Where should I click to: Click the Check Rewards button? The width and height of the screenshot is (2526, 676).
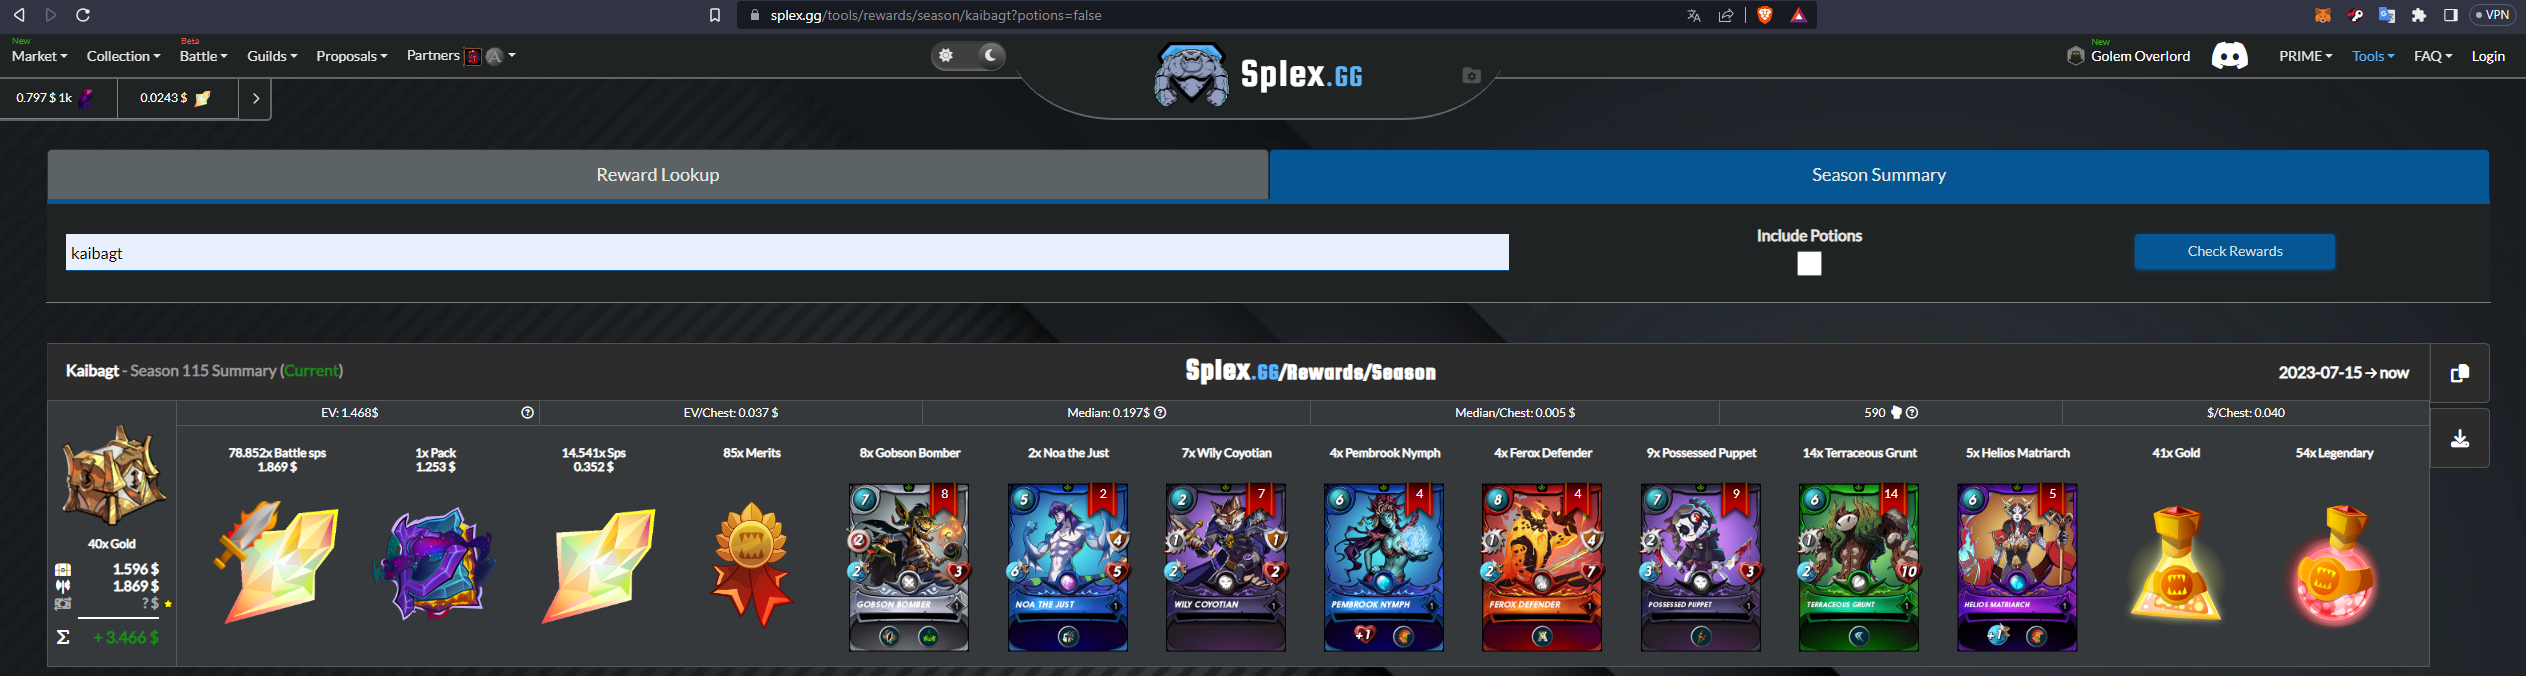click(2235, 251)
